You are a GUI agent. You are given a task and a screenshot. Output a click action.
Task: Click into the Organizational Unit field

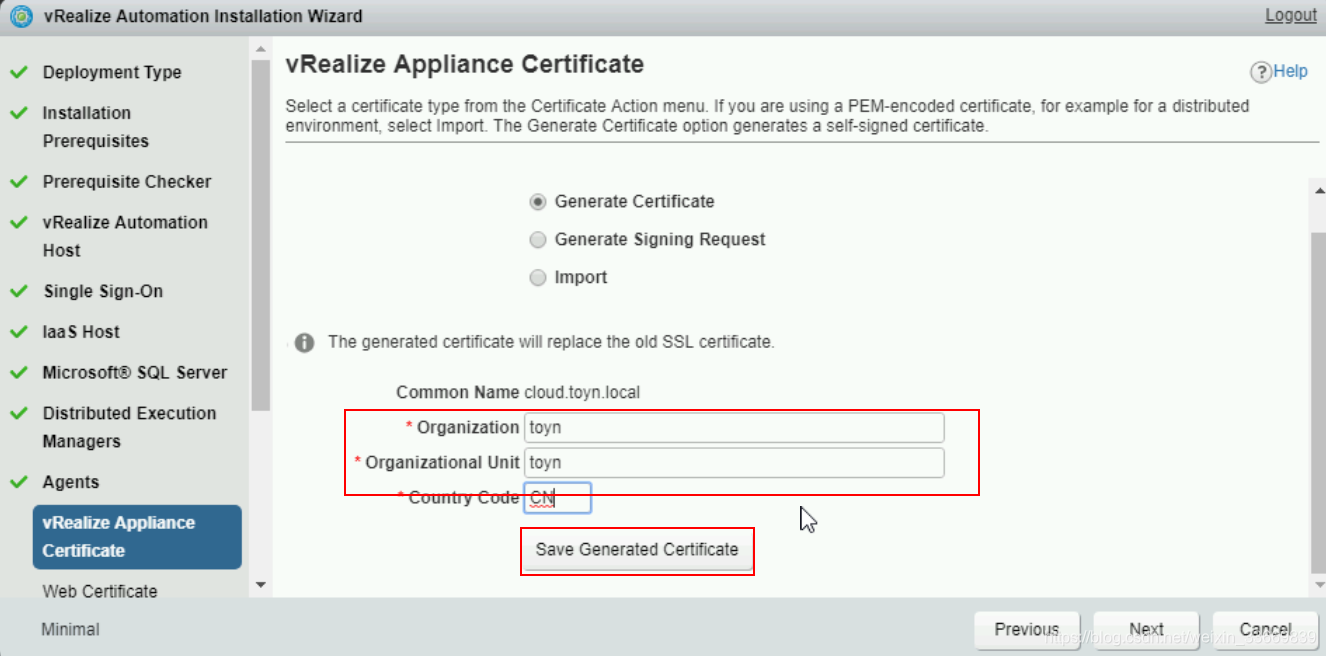734,463
